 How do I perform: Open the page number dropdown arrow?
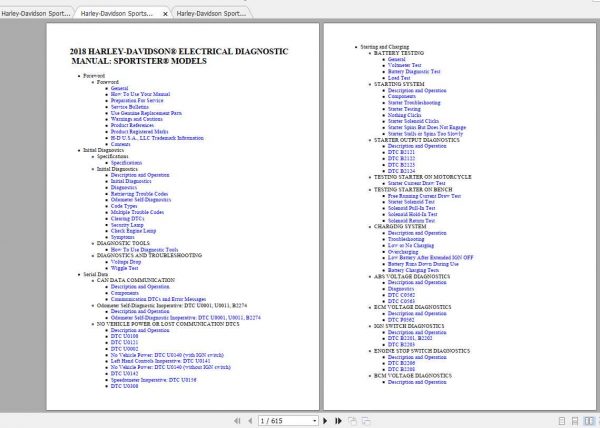pos(315,421)
